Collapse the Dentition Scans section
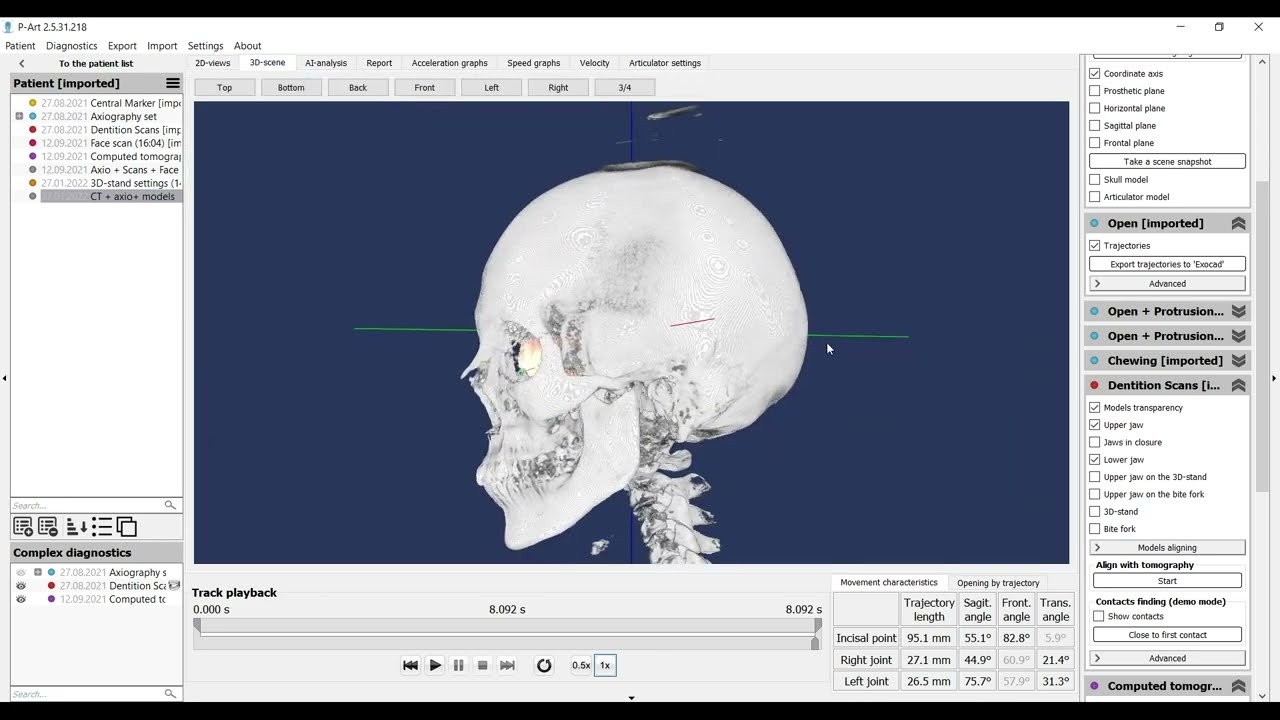Image resolution: width=1280 pixels, height=720 pixels. coord(1238,386)
